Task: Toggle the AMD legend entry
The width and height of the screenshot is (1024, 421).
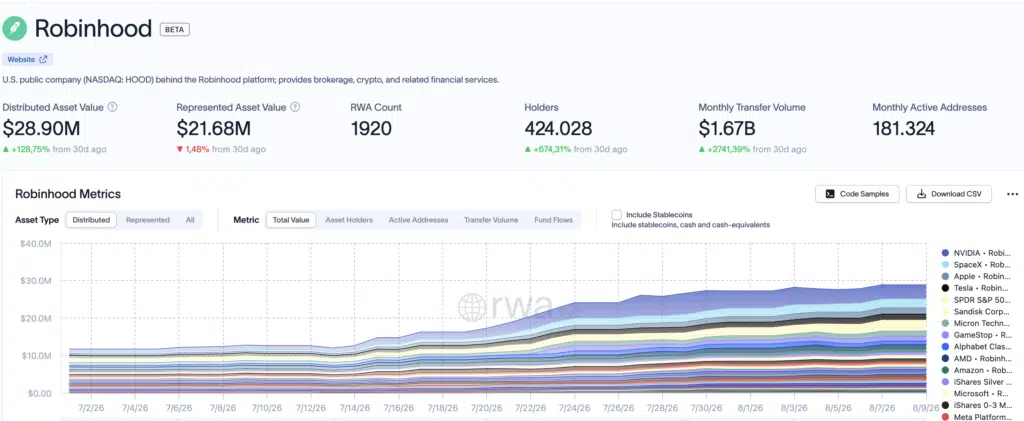Action: pyautogui.click(x=976, y=358)
